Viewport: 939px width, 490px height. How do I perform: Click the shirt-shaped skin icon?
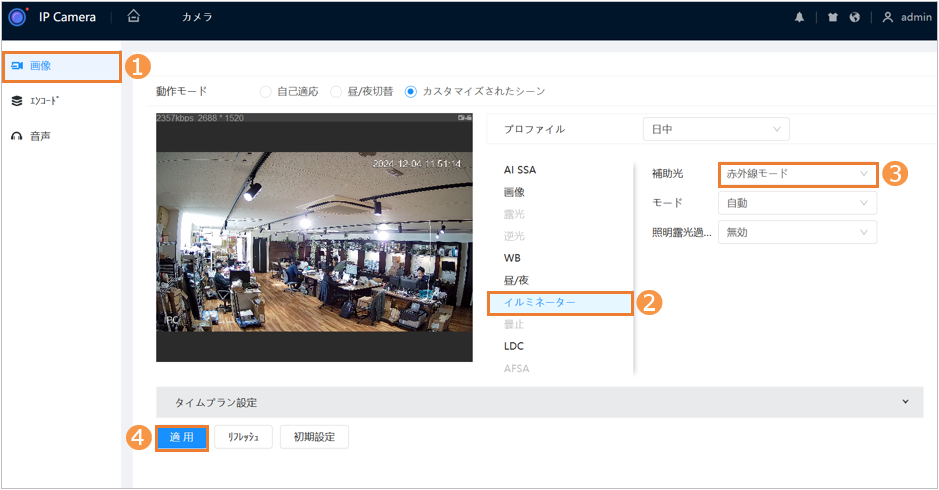832,18
